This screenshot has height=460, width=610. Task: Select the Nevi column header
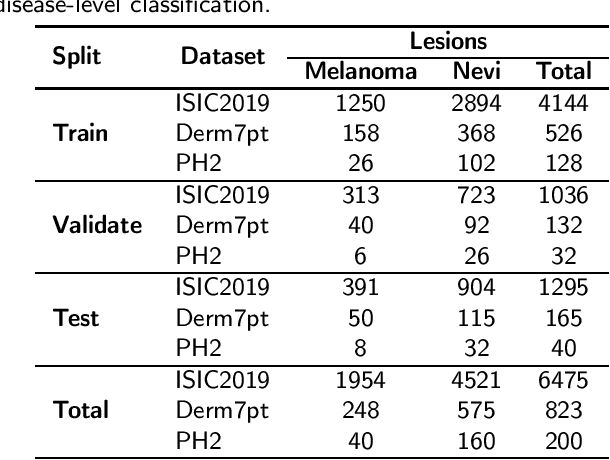(x=475, y=71)
